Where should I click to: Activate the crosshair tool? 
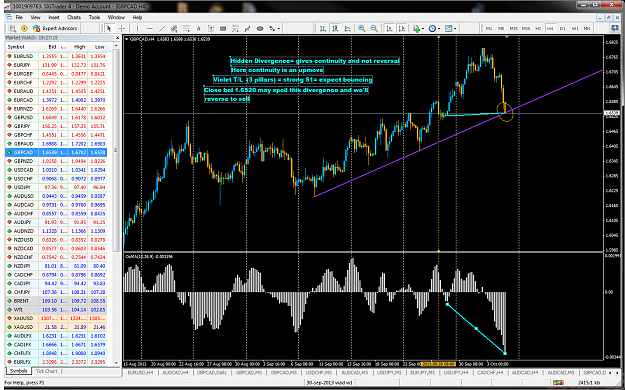click(122, 28)
